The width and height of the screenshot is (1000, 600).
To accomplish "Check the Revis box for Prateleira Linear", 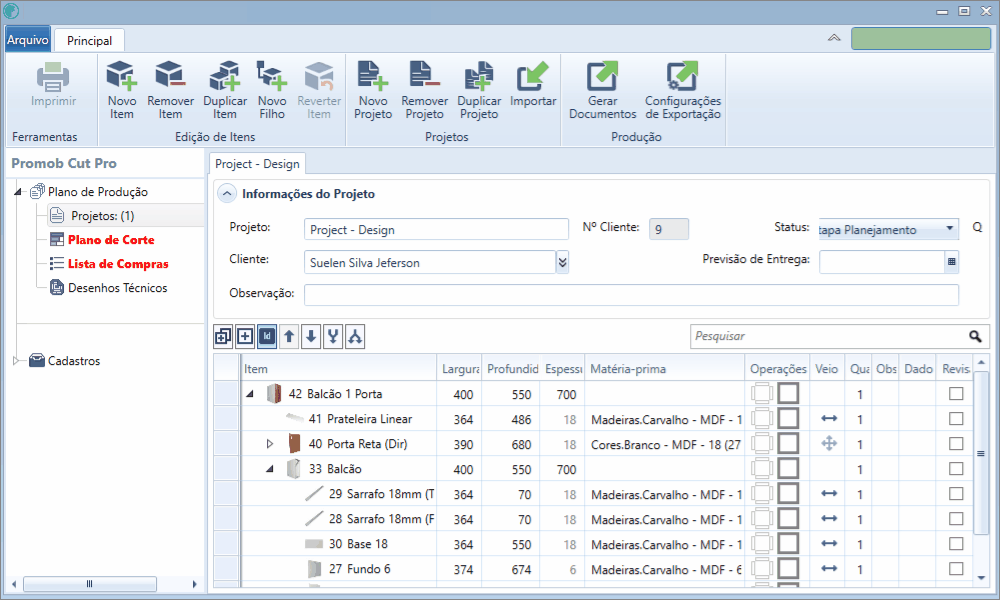I will 955,418.
